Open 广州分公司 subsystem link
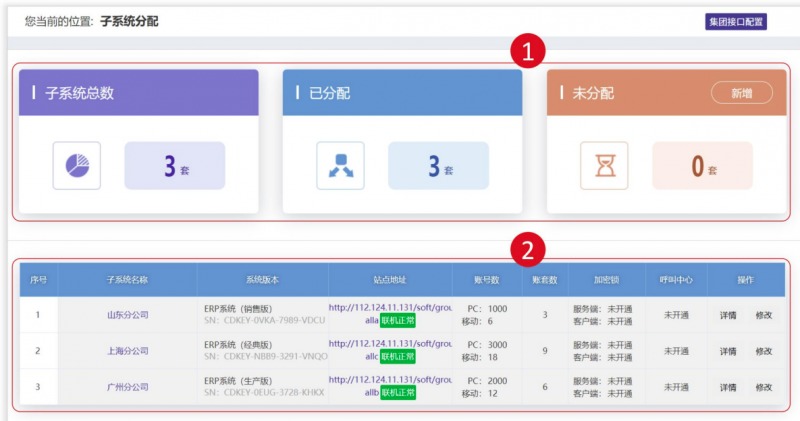 tap(128, 387)
